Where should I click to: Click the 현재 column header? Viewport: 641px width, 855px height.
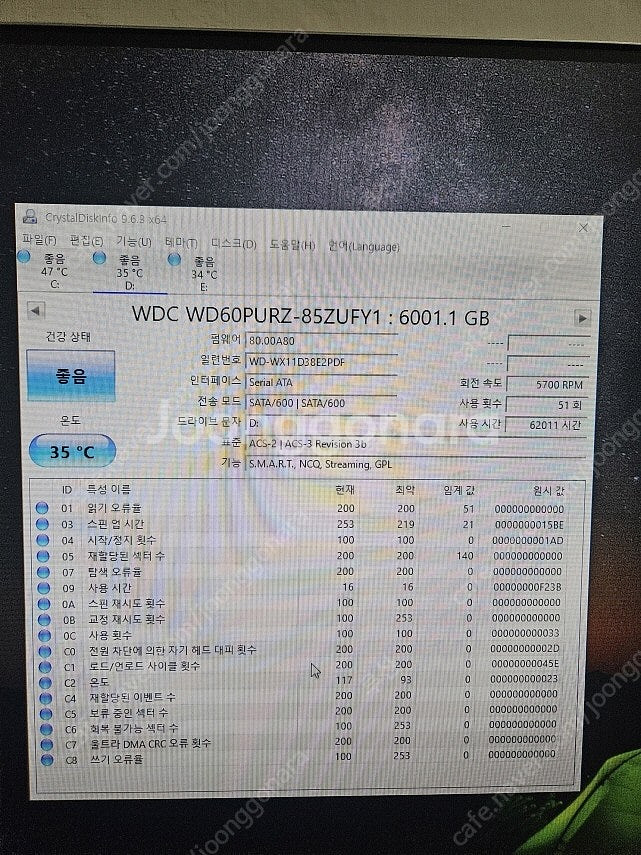344,490
